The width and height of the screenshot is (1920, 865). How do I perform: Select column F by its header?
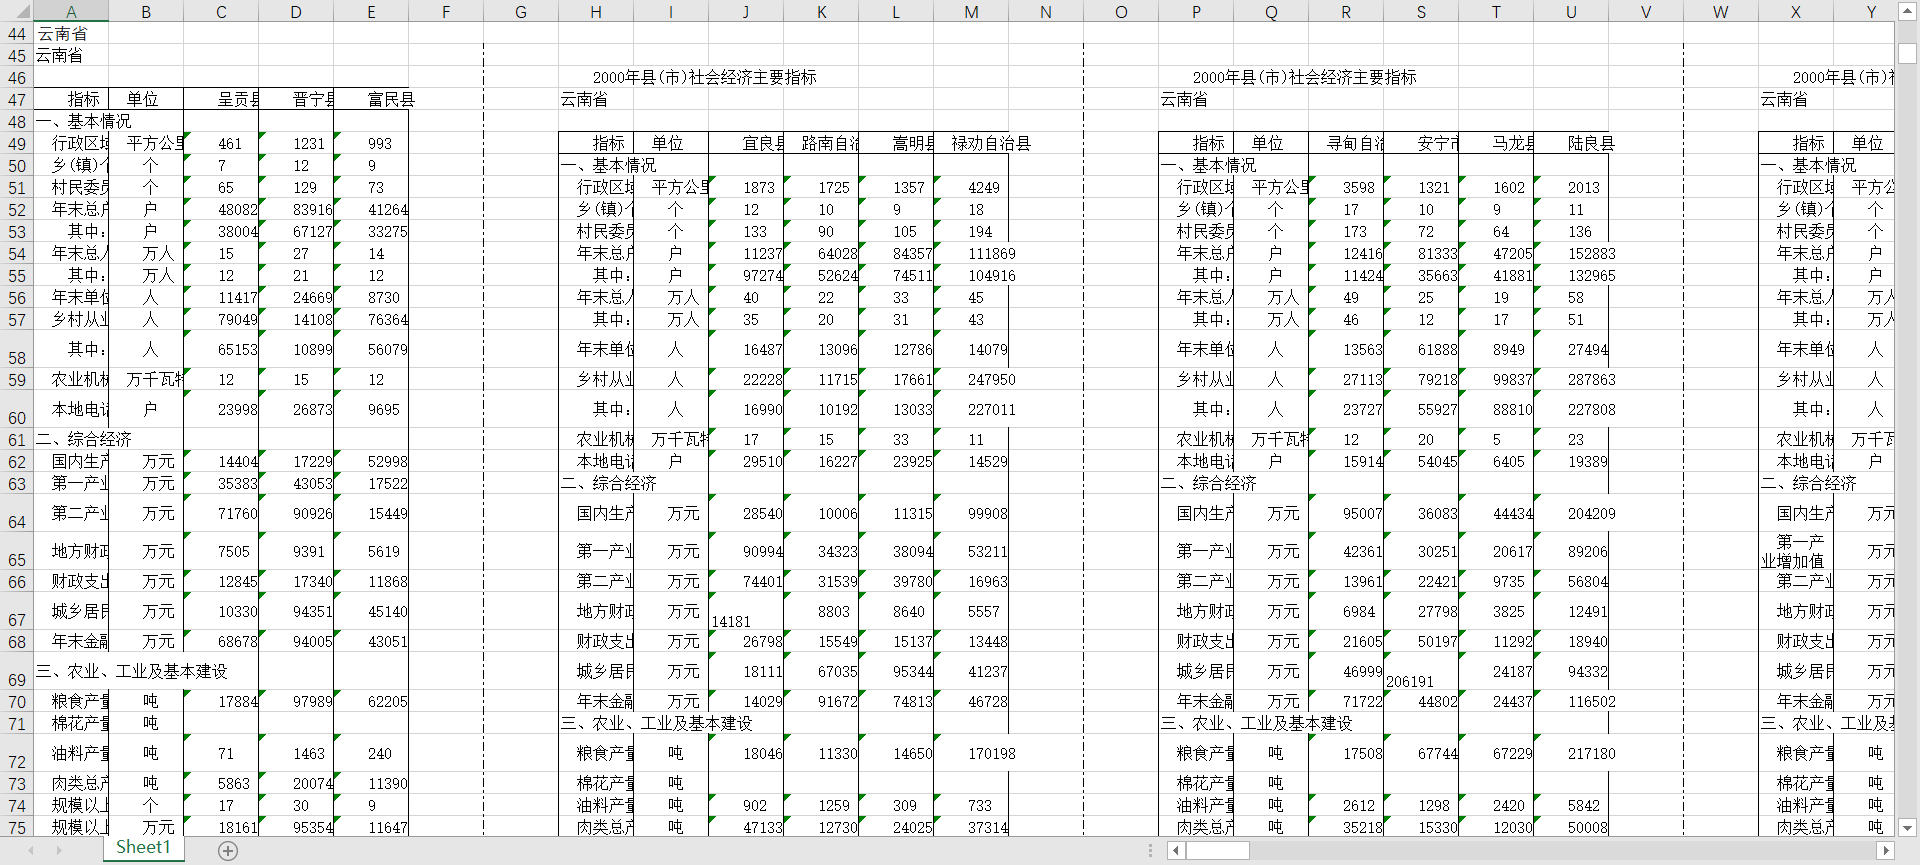pyautogui.click(x=446, y=12)
